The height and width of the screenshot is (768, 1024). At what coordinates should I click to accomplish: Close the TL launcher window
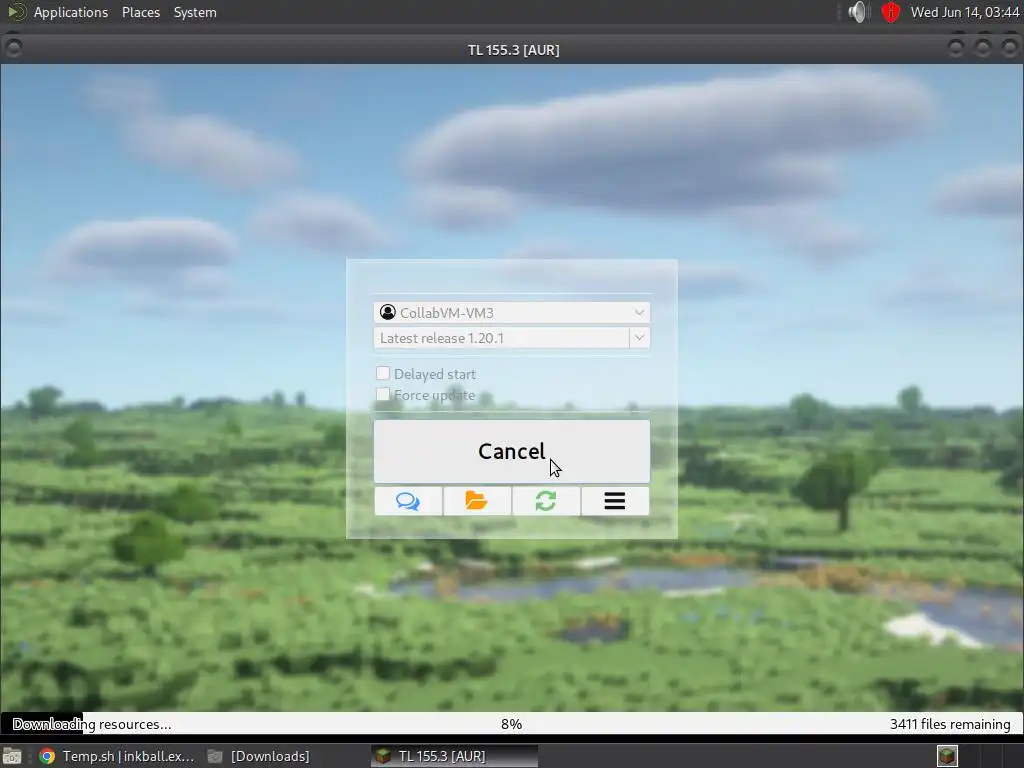tap(1010, 47)
